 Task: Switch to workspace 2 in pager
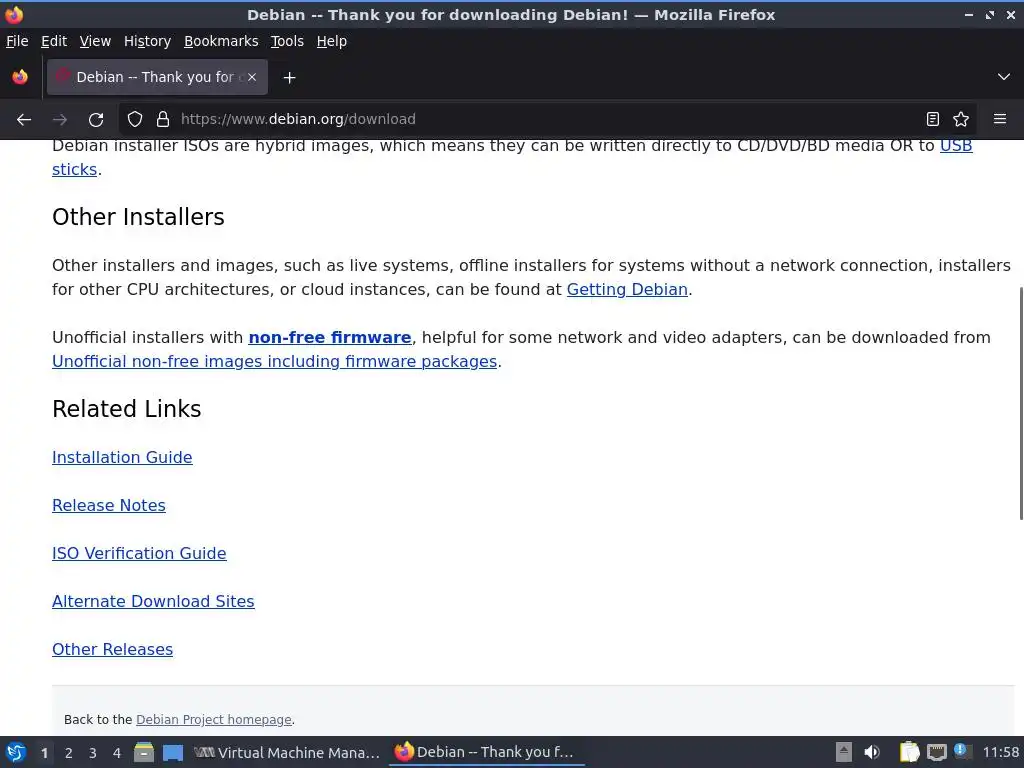click(x=69, y=753)
